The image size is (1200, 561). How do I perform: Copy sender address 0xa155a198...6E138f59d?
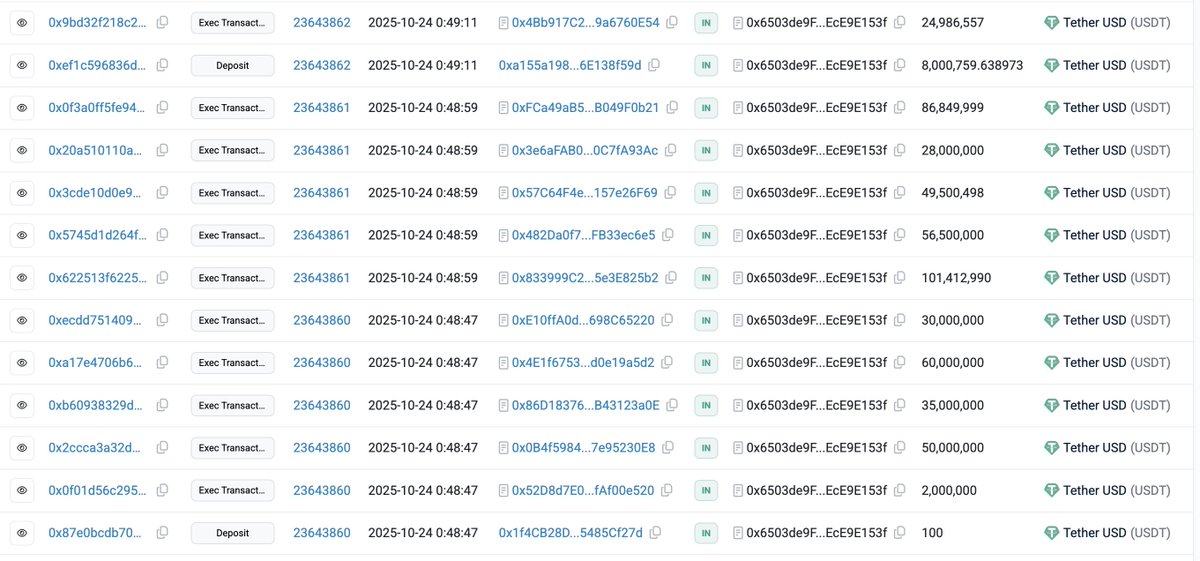654,65
